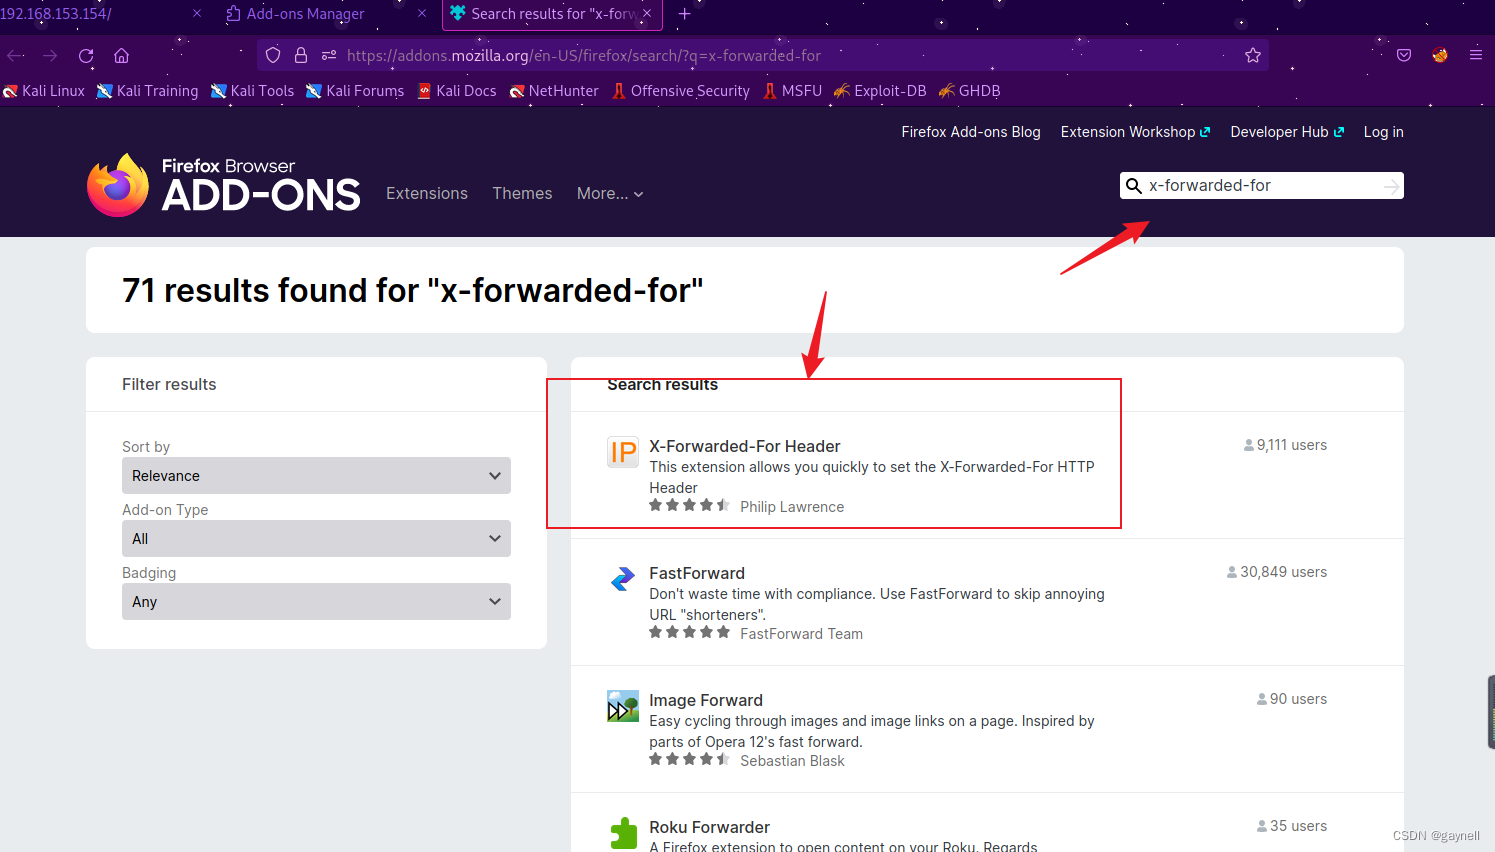Open the Extension Workshop link
Screen dimensions: 1495x852
tap(1135, 132)
